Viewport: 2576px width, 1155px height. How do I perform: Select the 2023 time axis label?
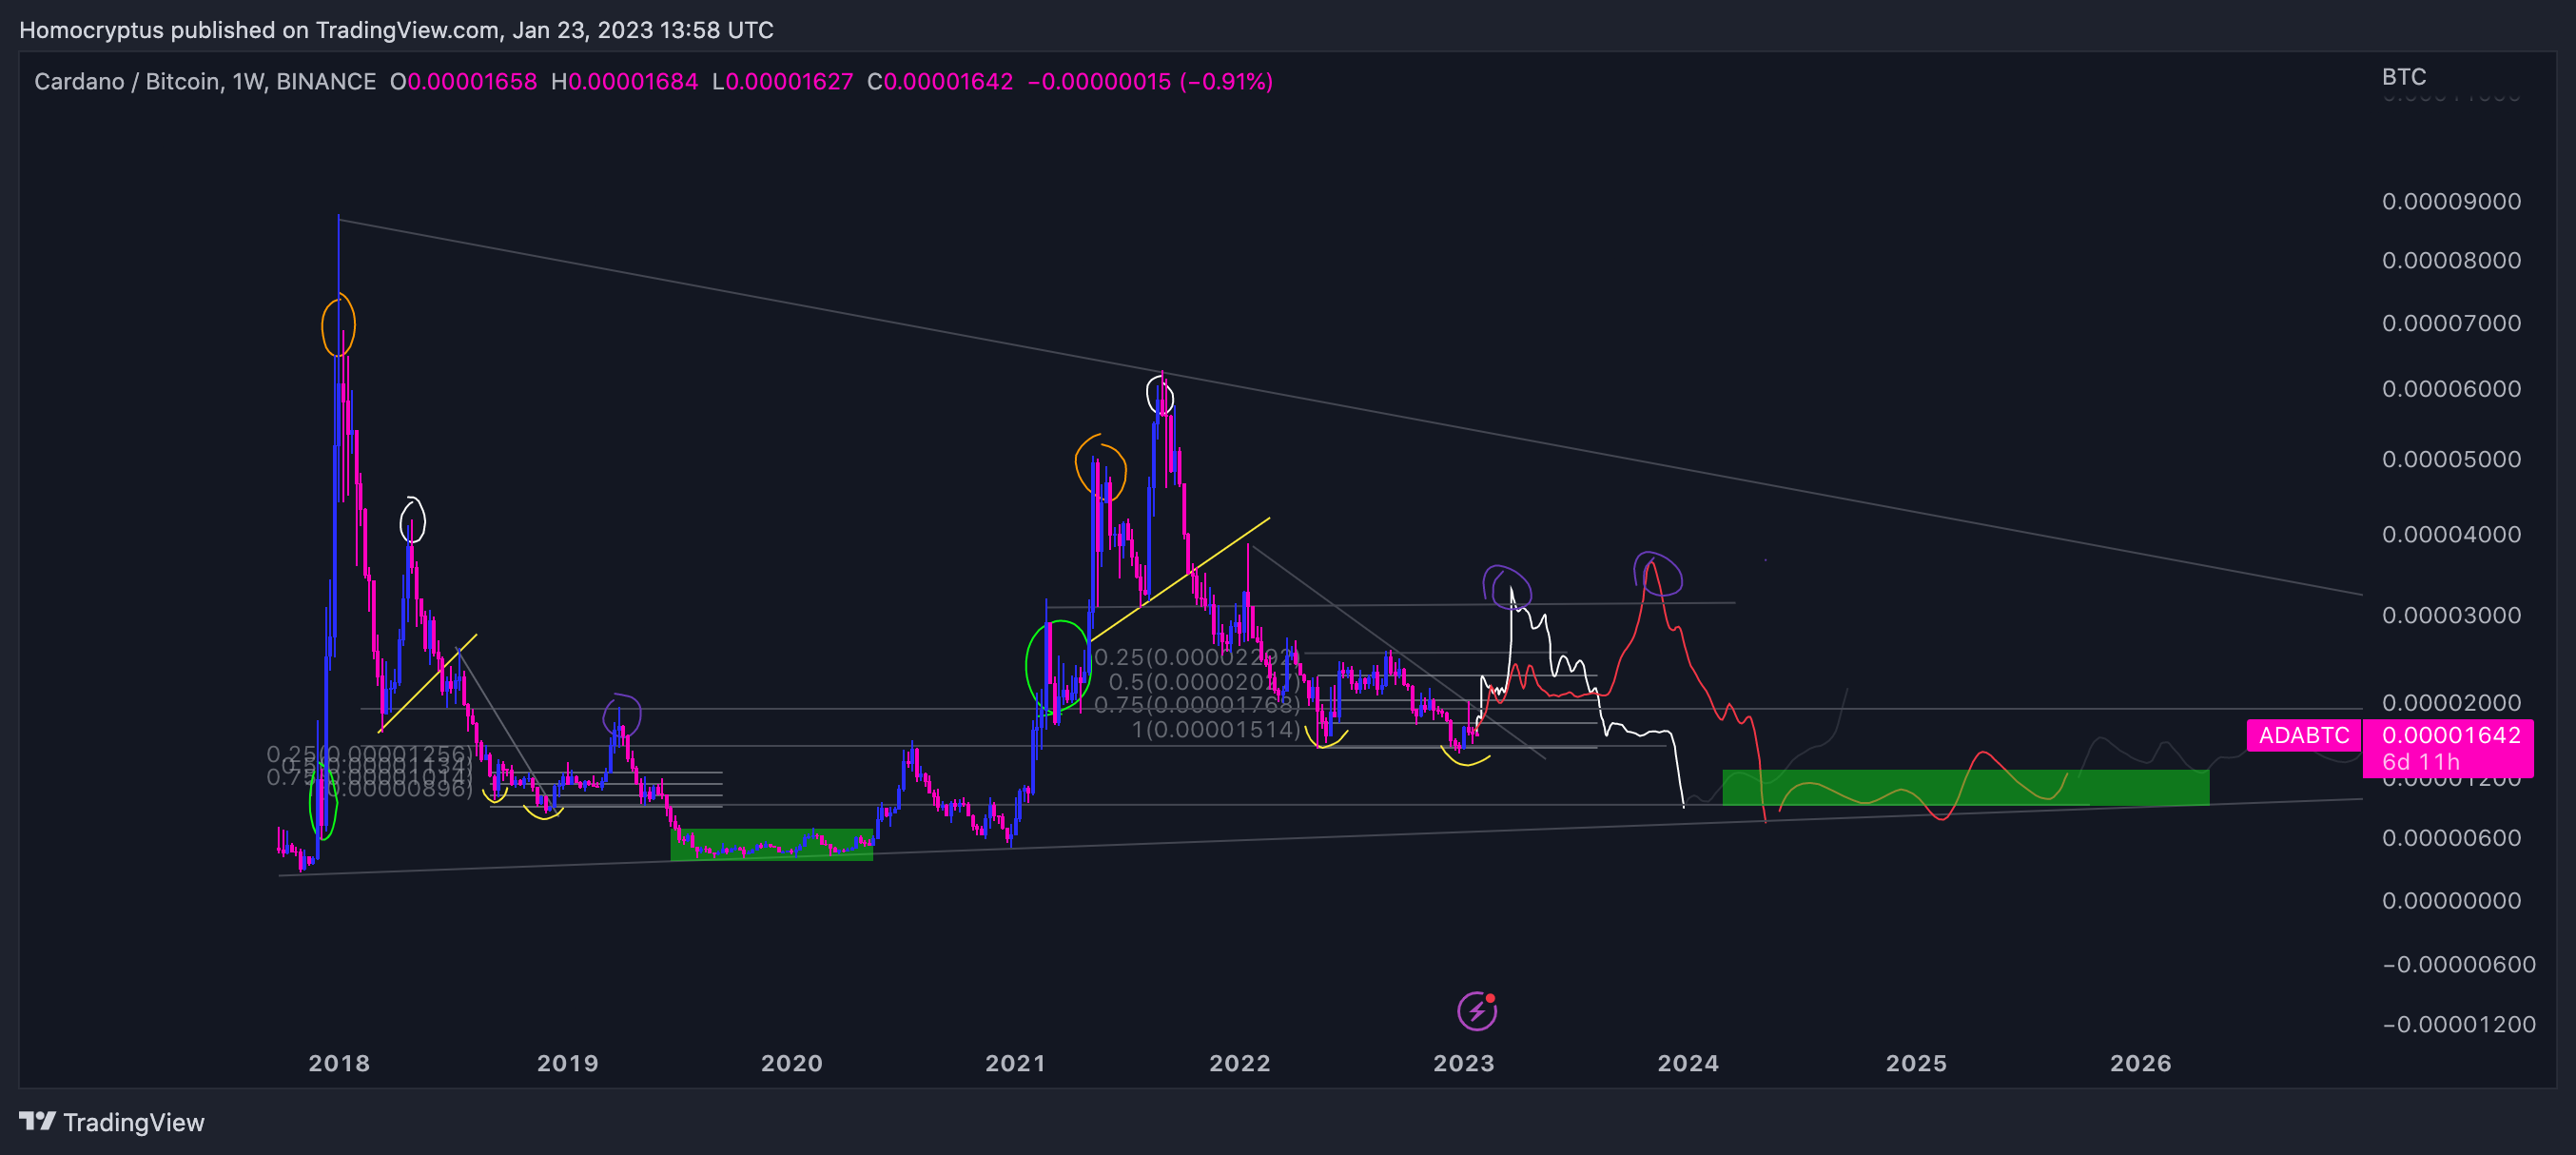(1463, 1063)
